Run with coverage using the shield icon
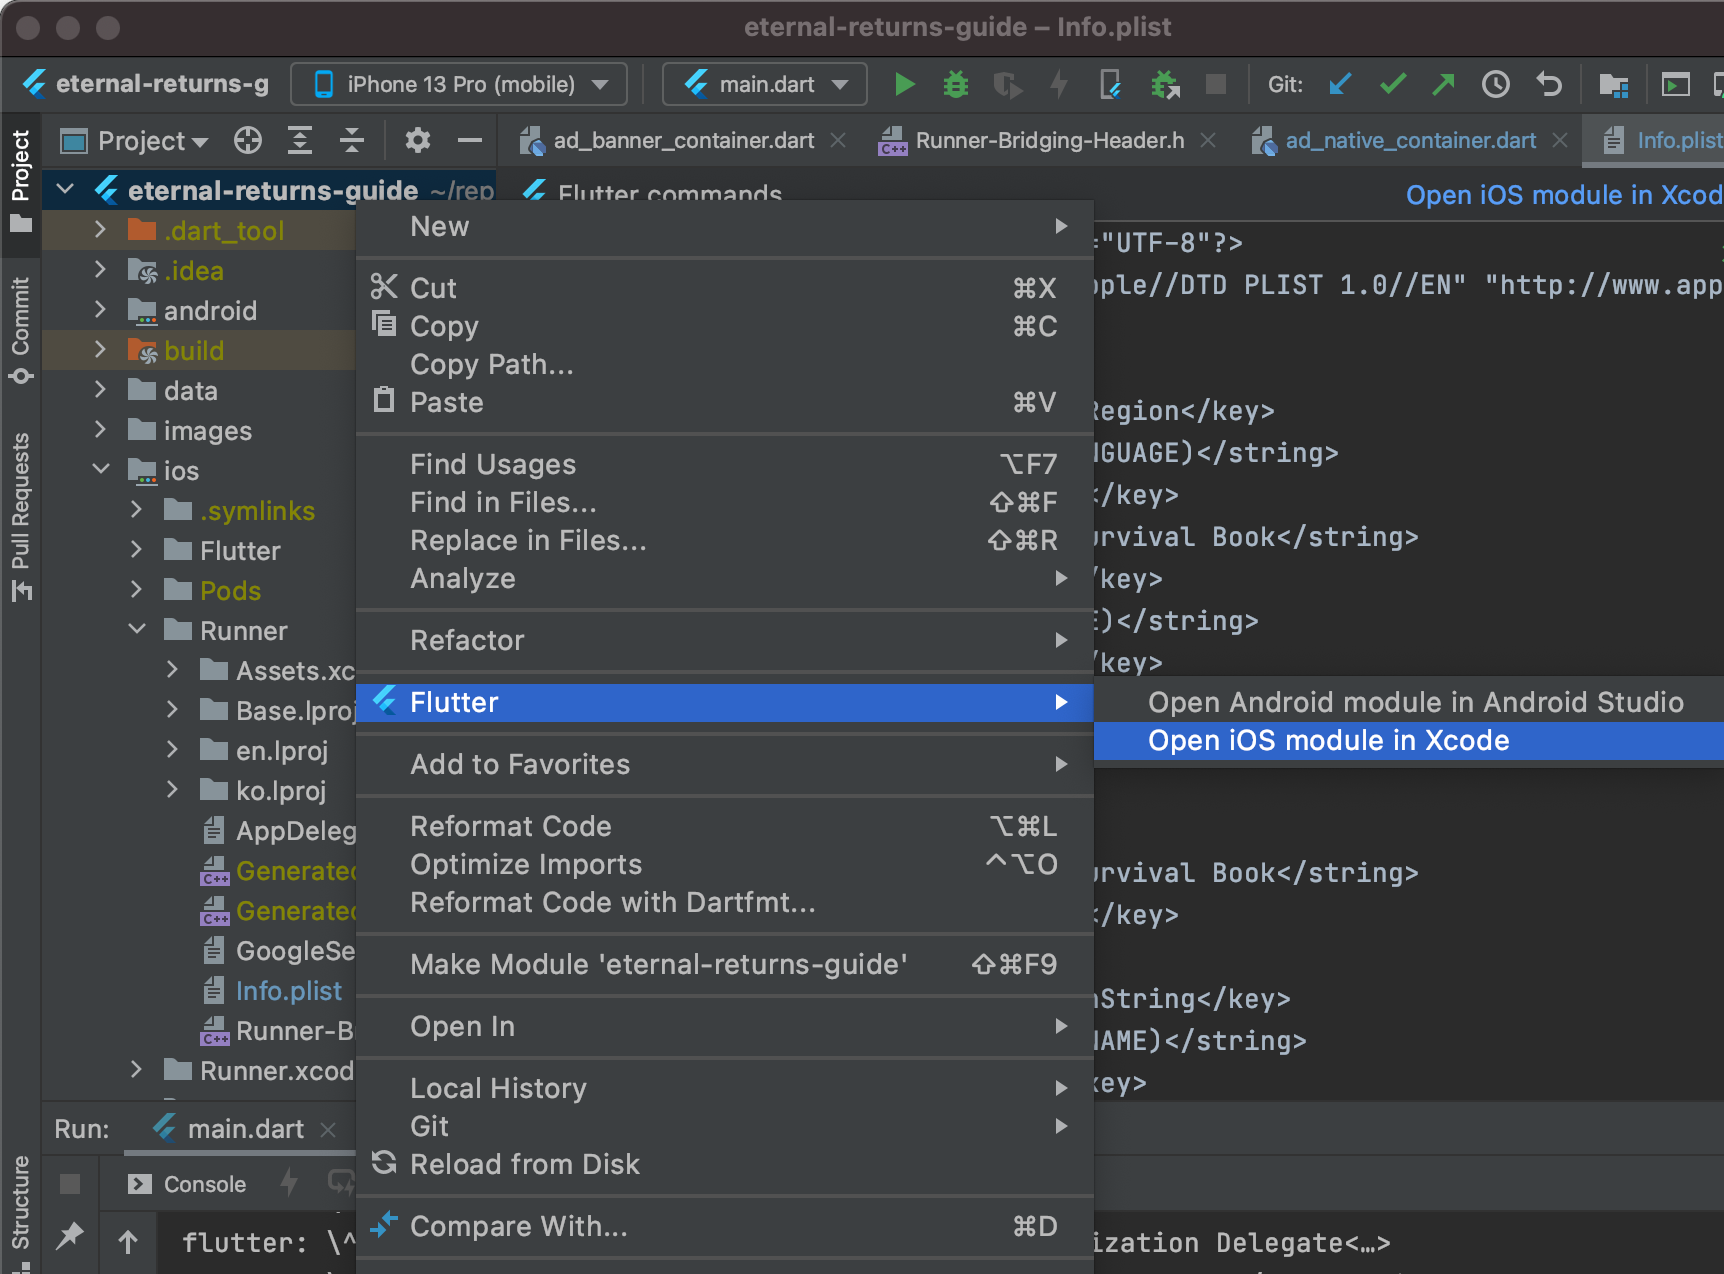This screenshot has height=1274, width=1724. click(1008, 84)
